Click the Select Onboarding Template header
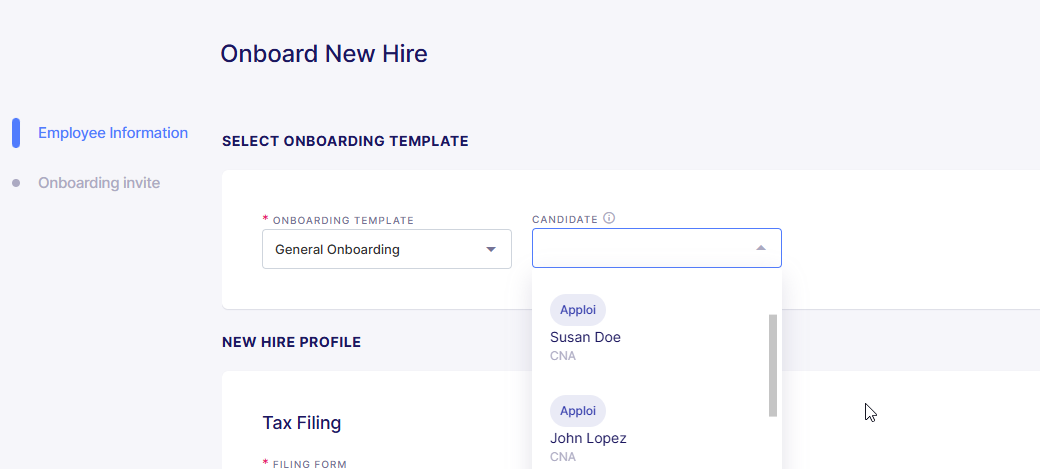The image size is (1040, 469). point(345,141)
